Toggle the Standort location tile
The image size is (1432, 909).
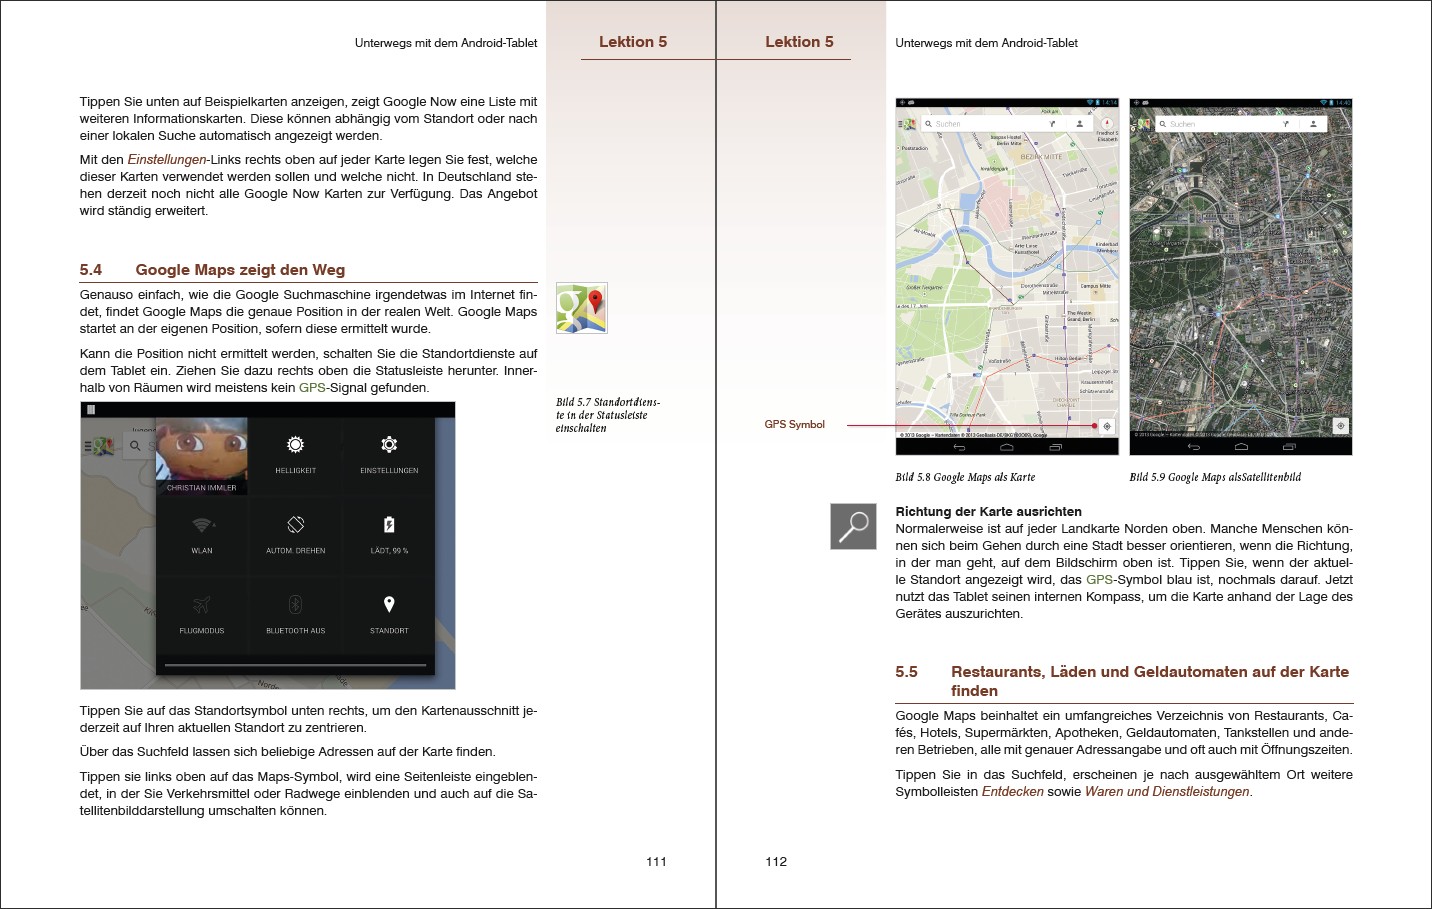click(x=389, y=613)
